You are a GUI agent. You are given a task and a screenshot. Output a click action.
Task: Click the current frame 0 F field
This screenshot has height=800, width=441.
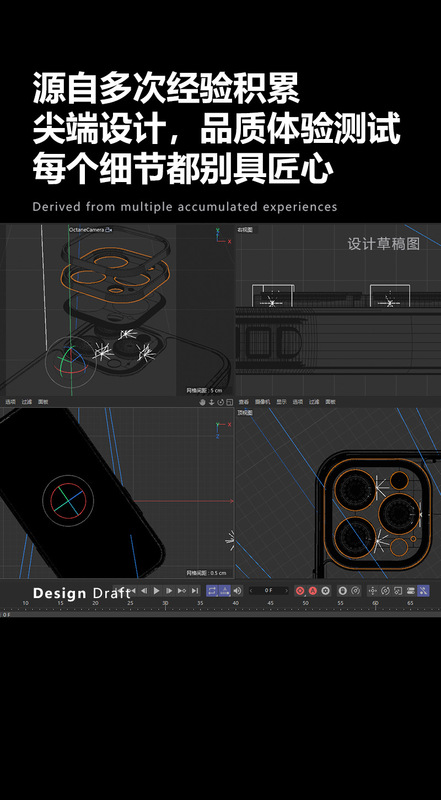pyautogui.click(x=268, y=590)
